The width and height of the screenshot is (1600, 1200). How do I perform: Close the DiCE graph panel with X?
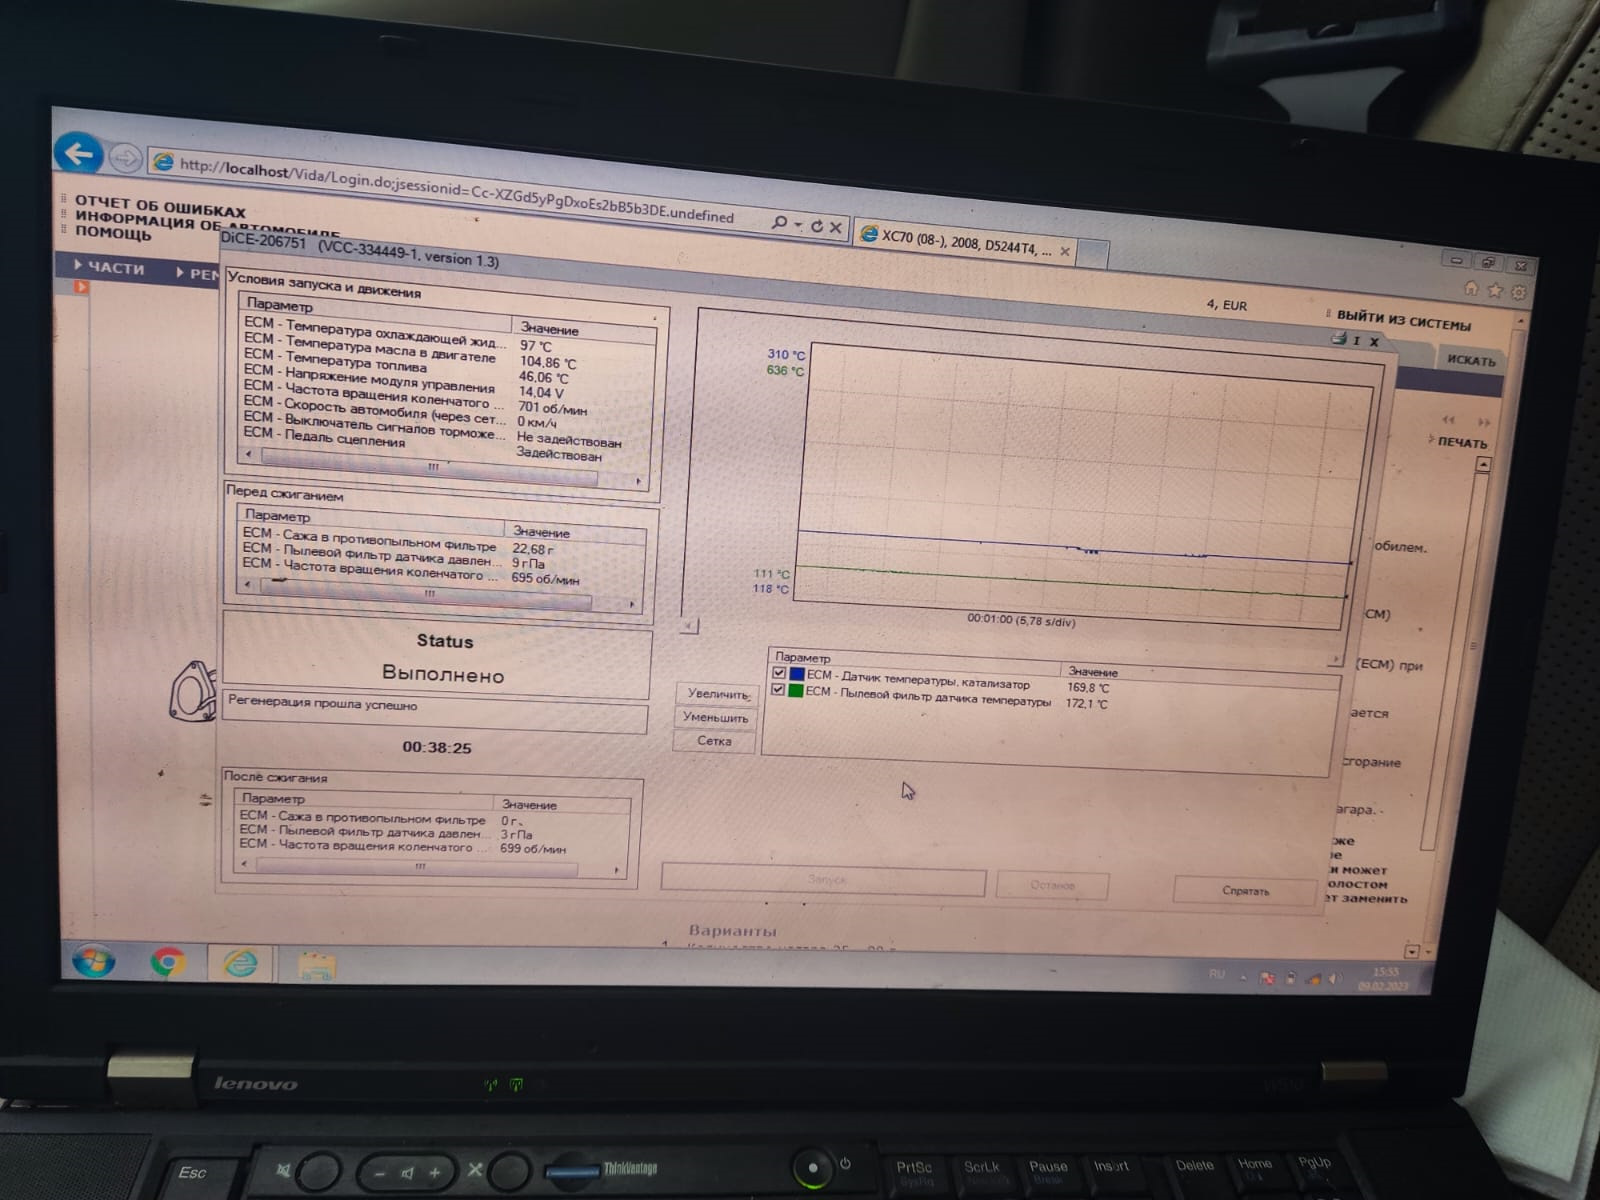tap(1374, 341)
